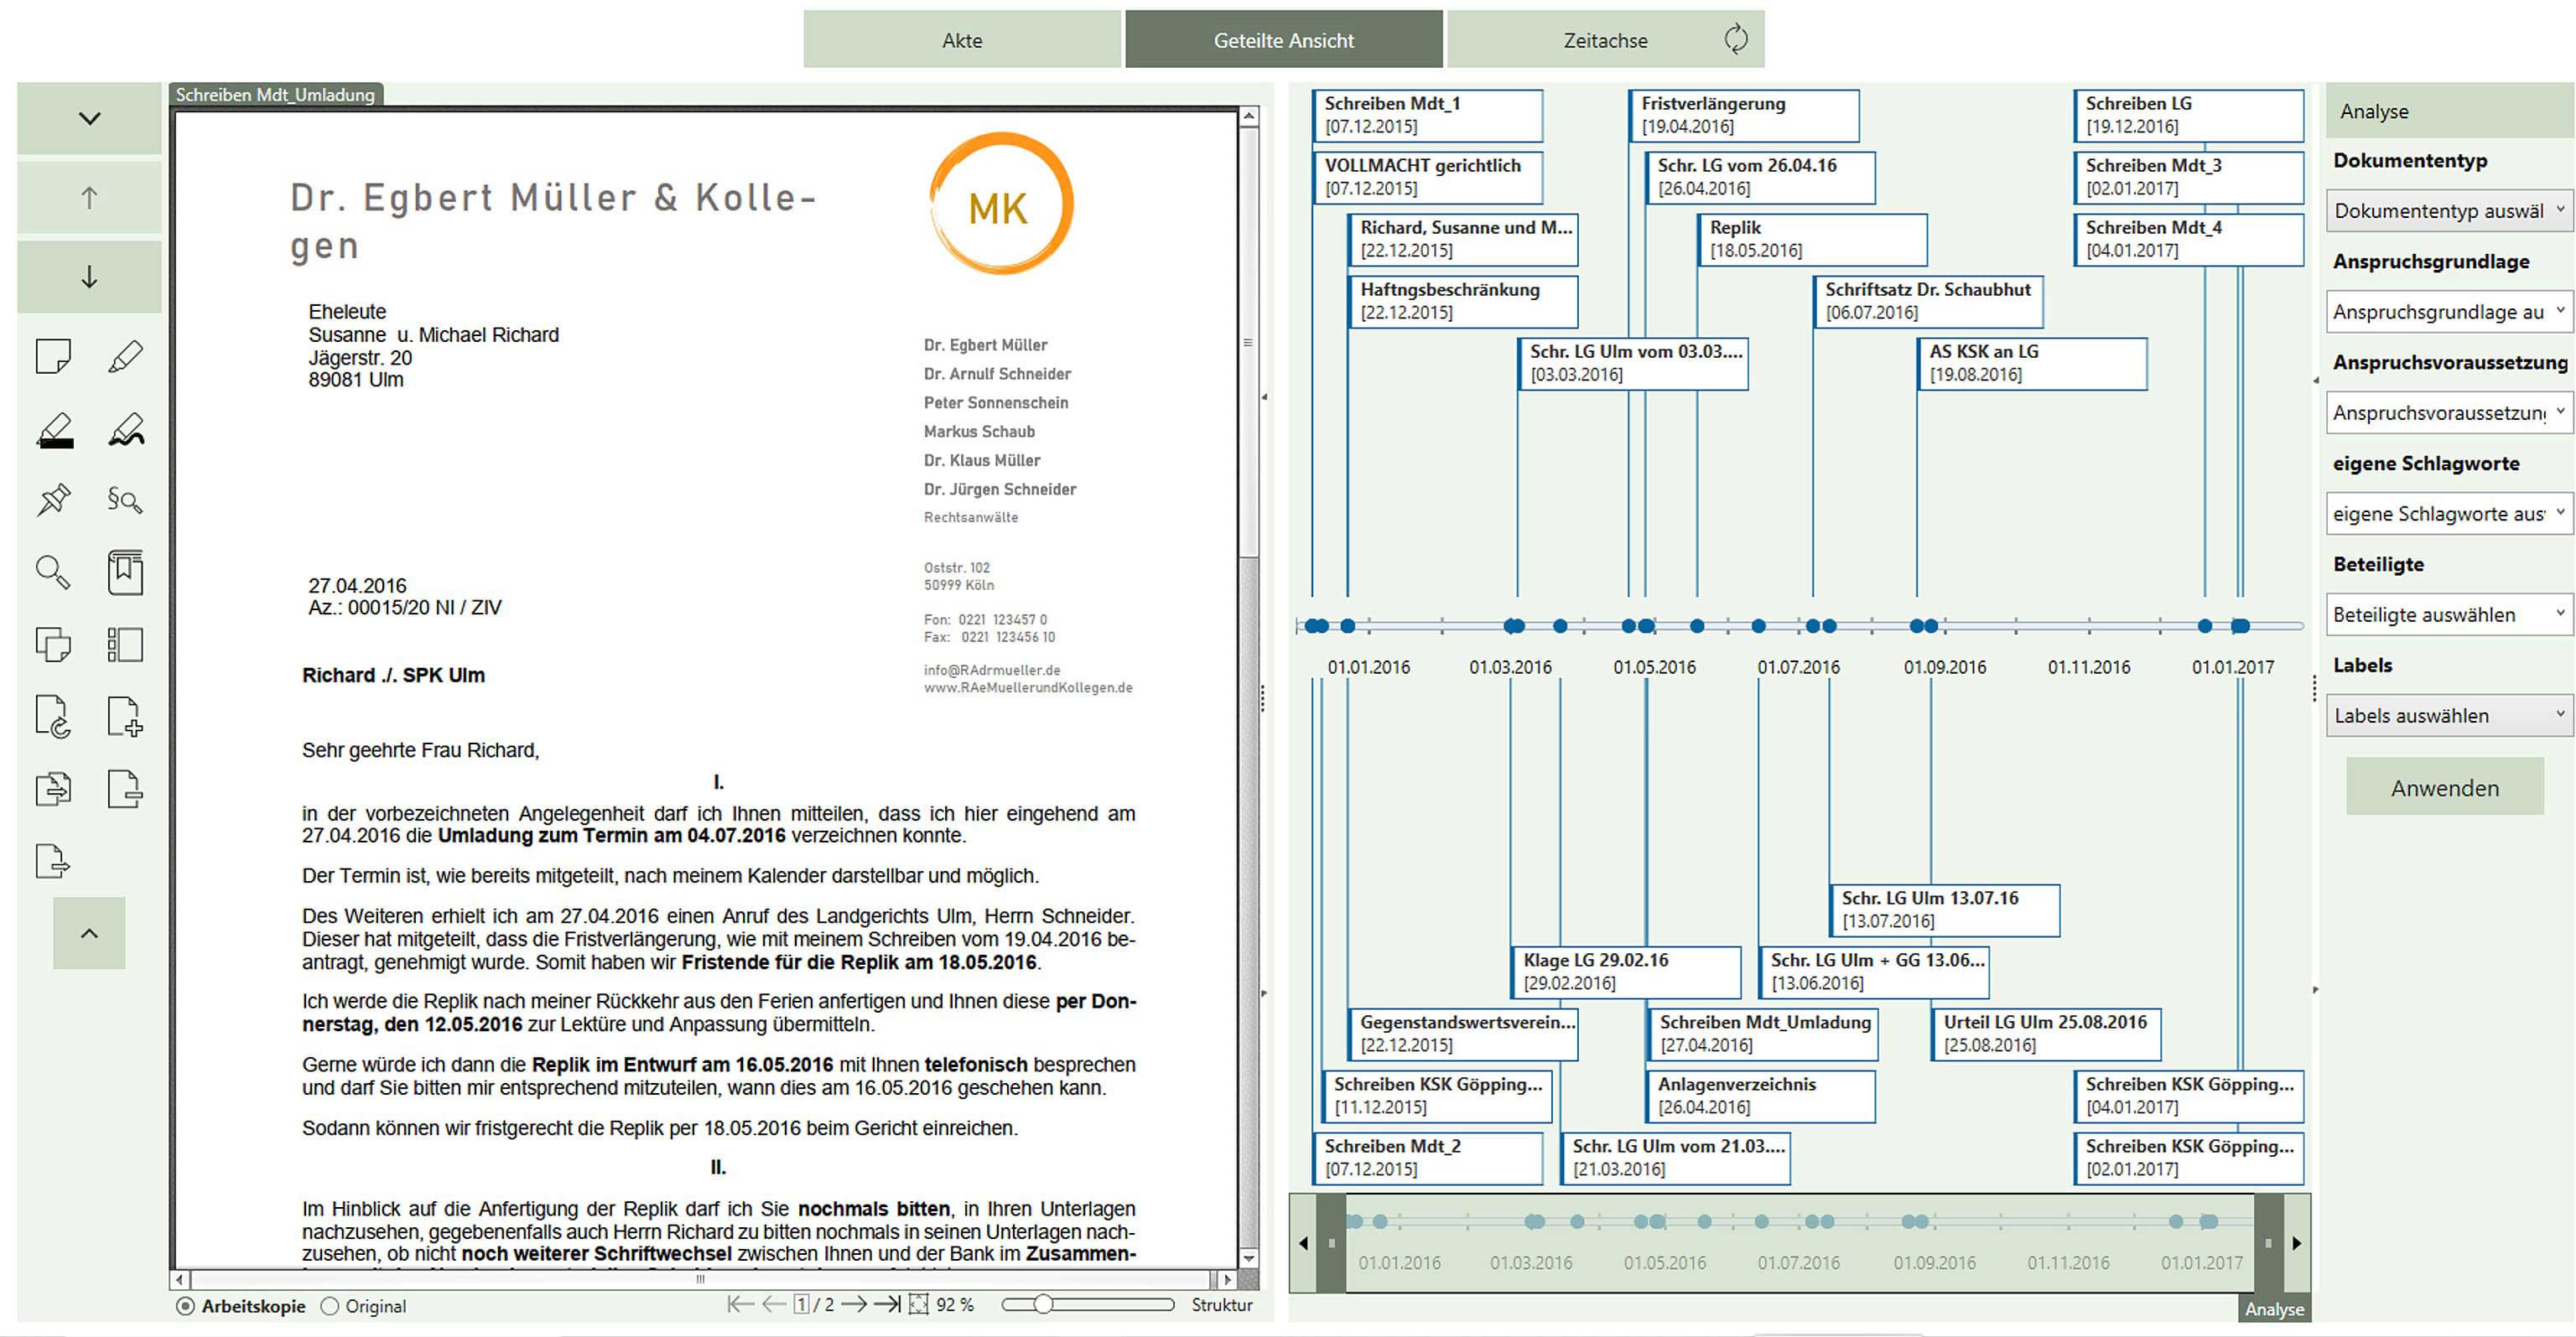Select the Arbeitskopie radio button

click(185, 1306)
